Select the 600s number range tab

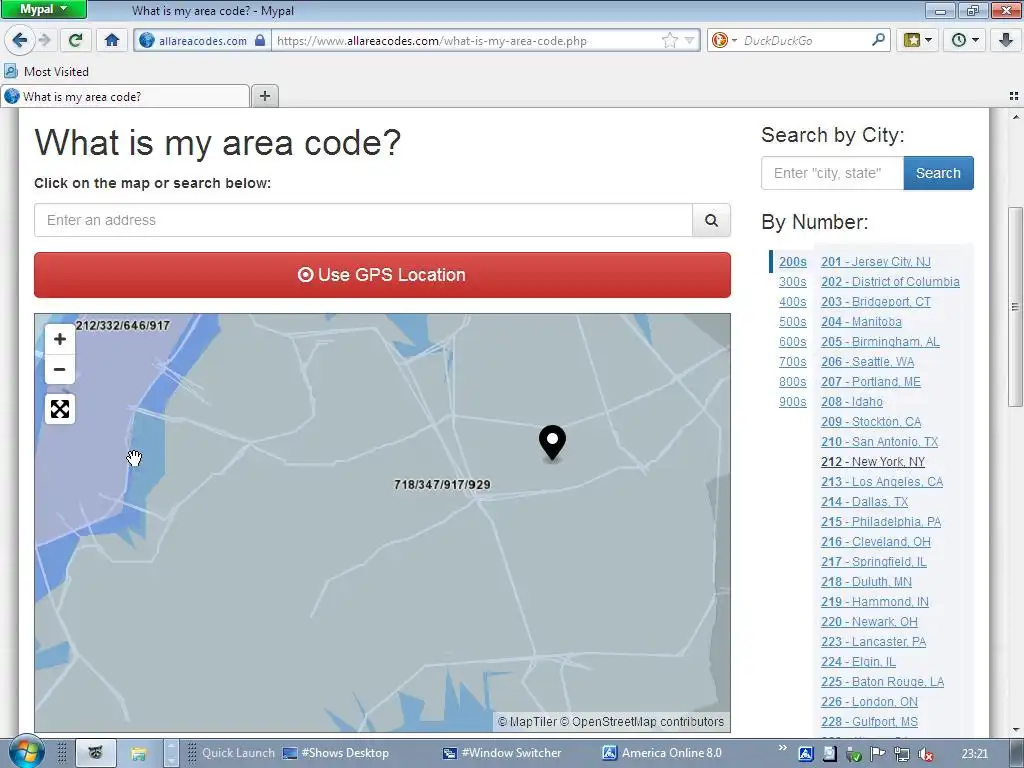click(793, 342)
